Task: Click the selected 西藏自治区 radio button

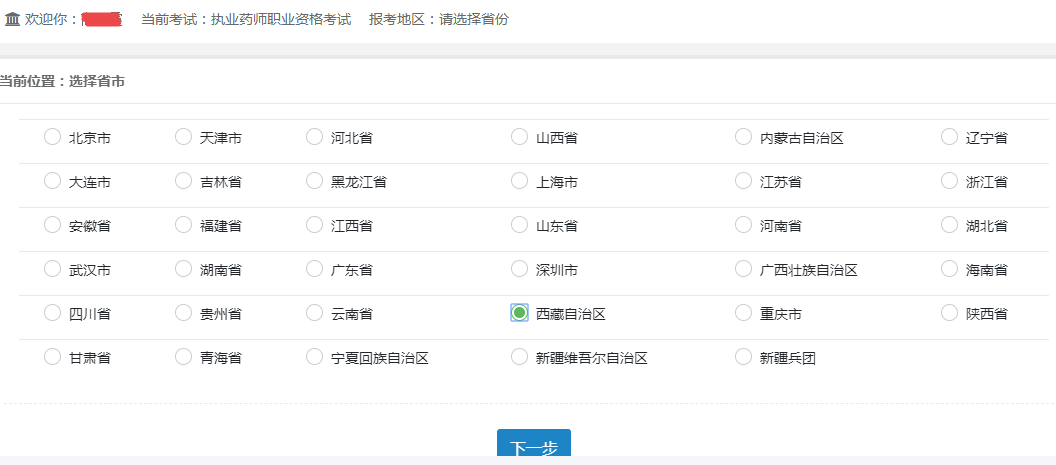Action: [x=519, y=313]
